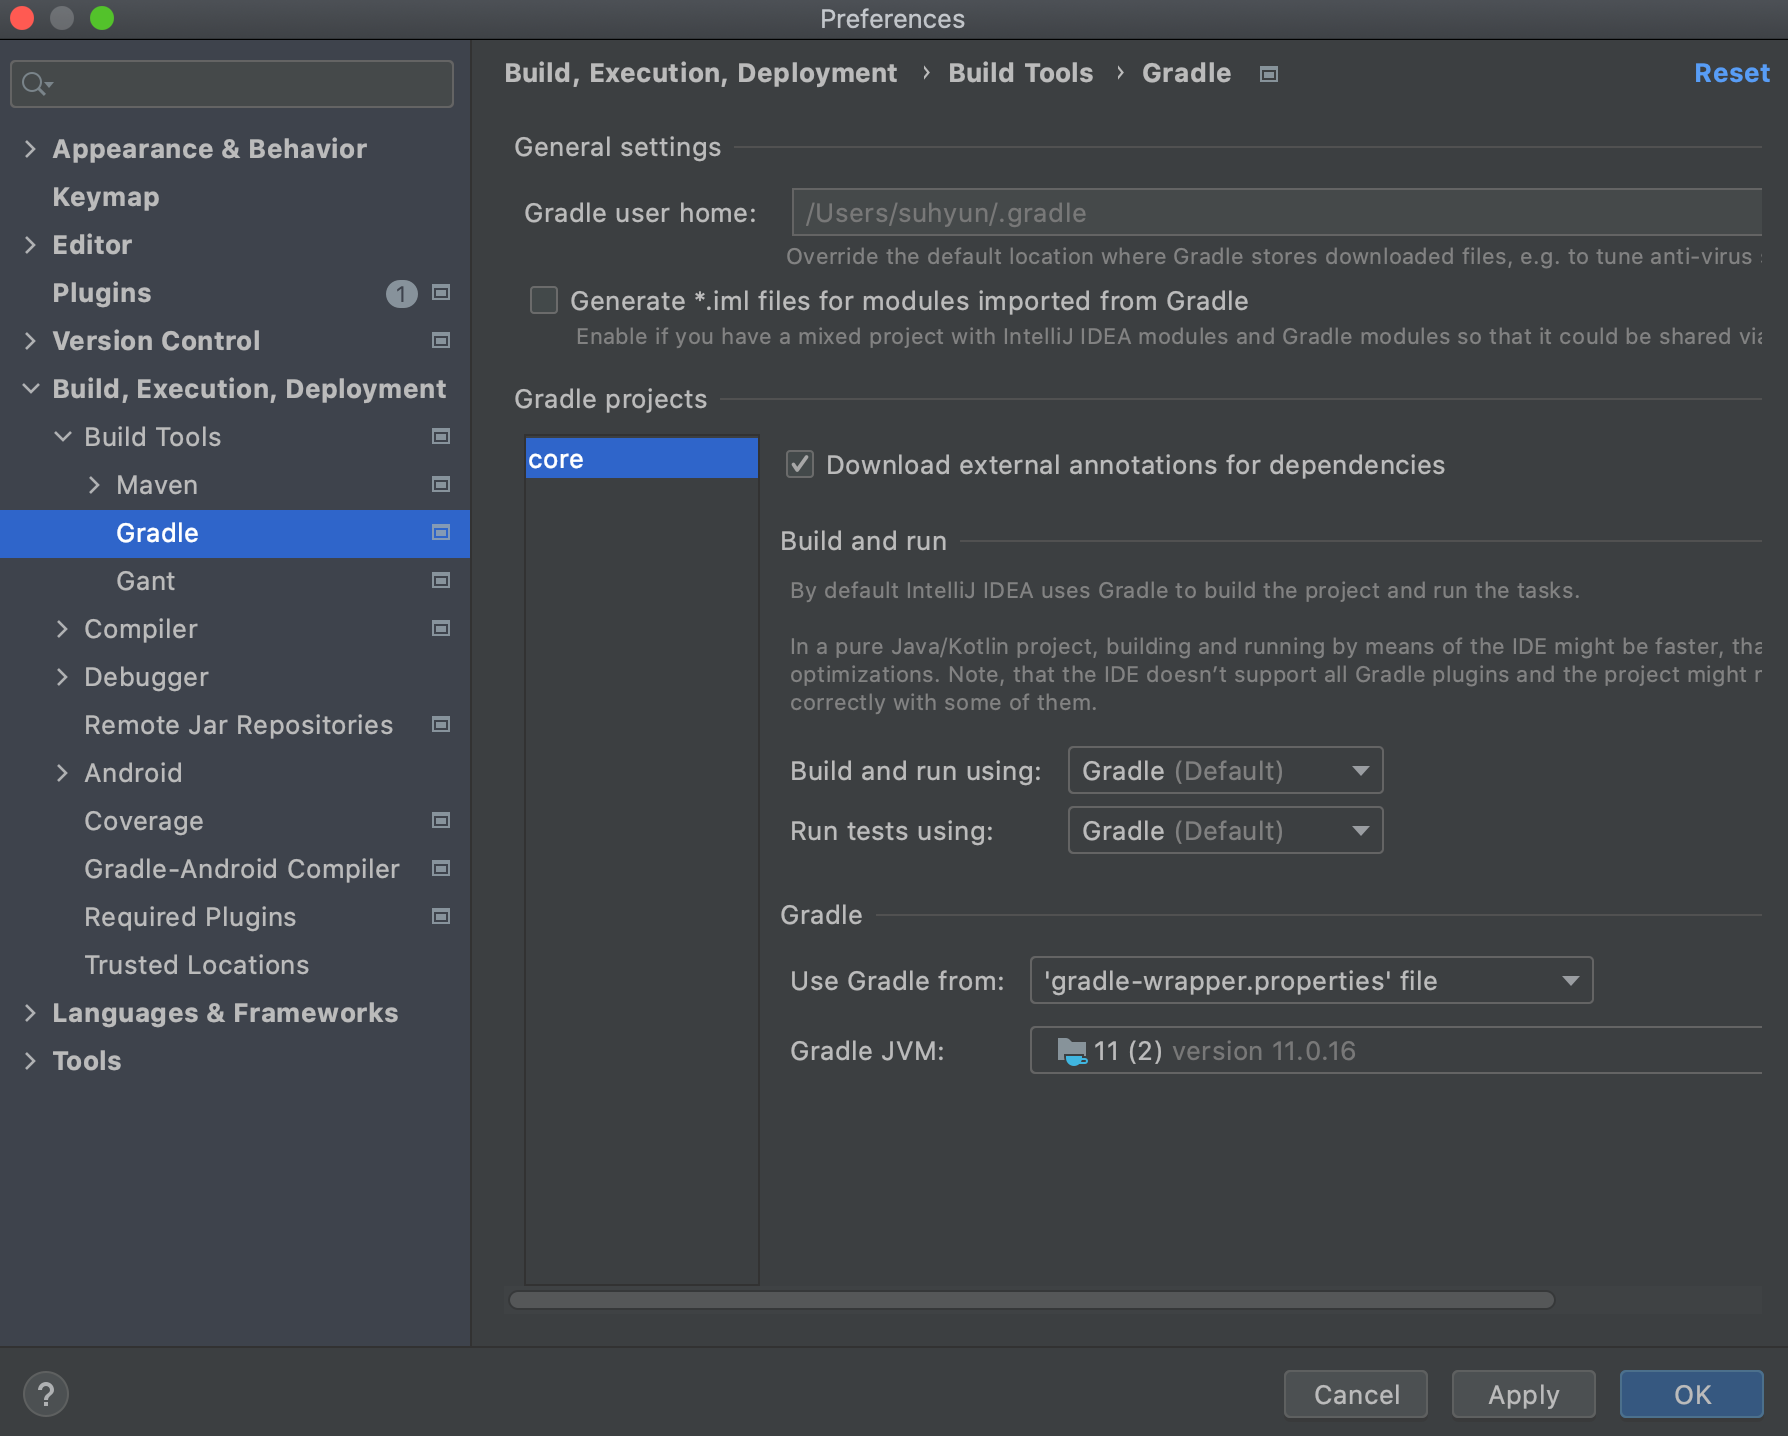Expand Languages & Frameworks section

point(30,1013)
